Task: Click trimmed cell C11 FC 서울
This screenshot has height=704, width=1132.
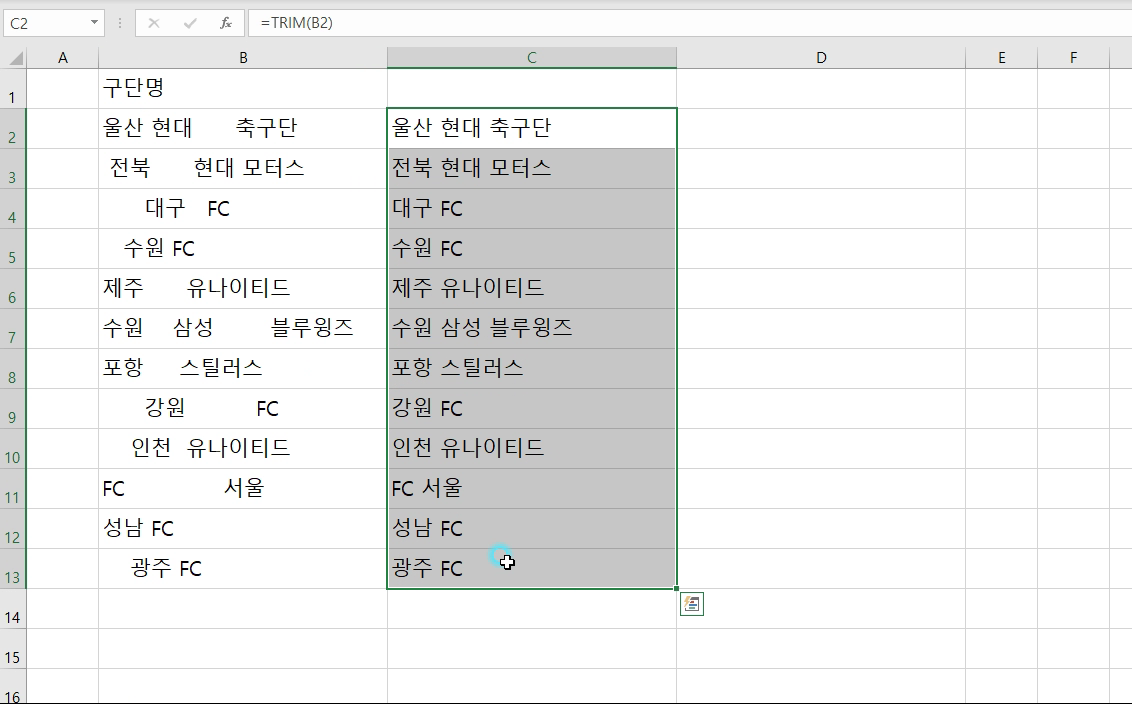Action: (x=532, y=489)
